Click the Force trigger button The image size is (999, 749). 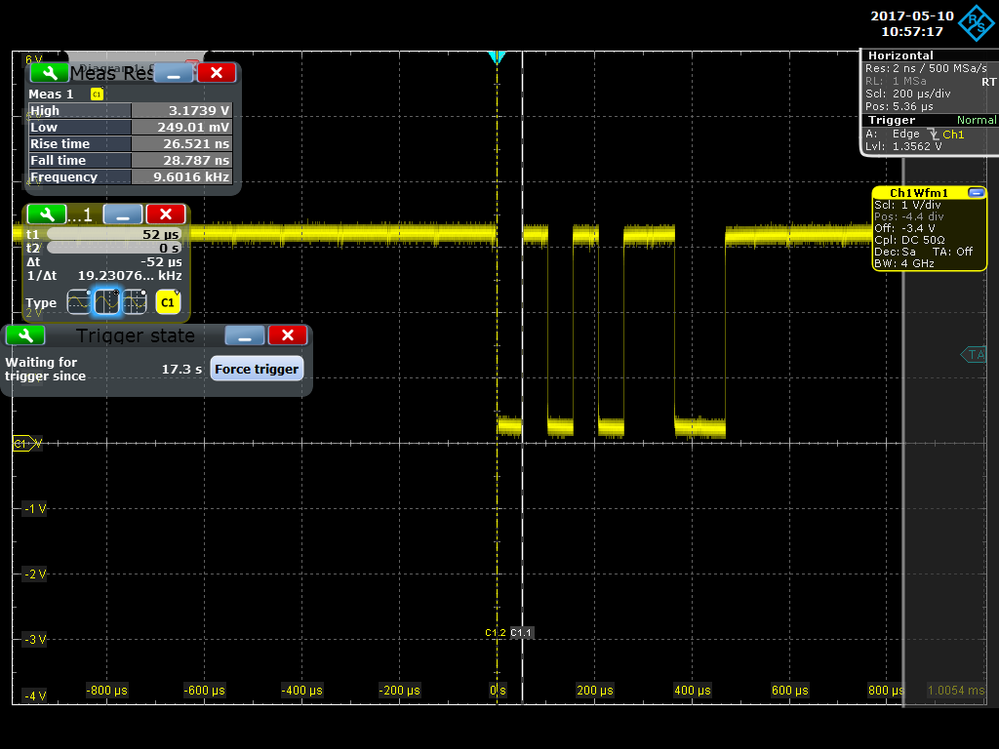(x=256, y=369)
